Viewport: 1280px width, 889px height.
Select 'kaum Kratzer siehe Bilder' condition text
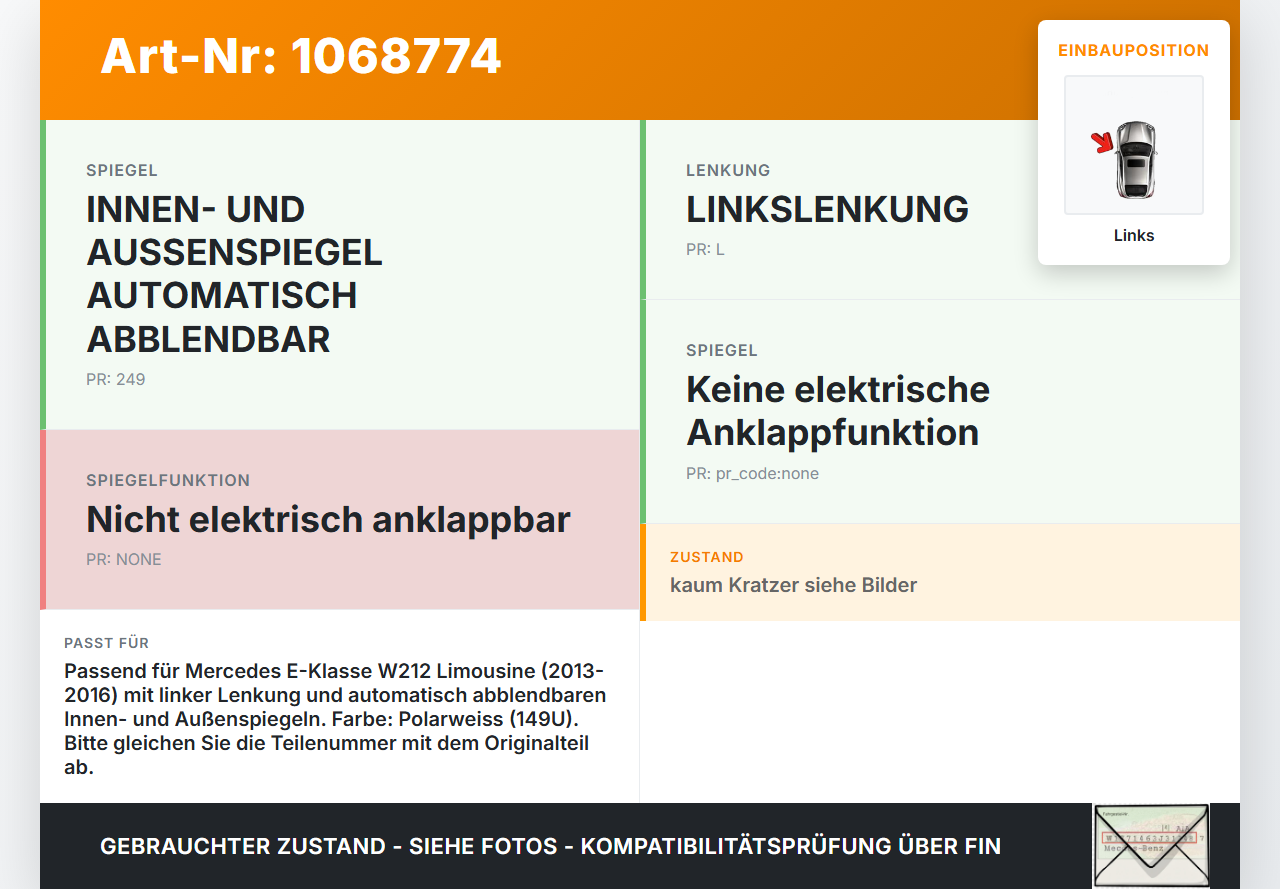click(793, 585)
